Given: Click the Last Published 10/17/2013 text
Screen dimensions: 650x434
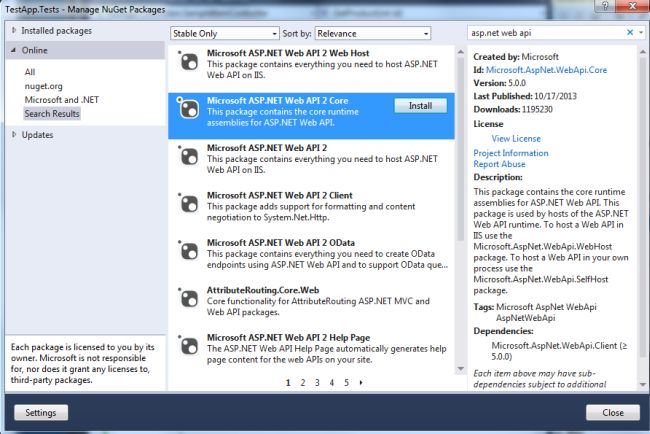Looking at the screenshot, I should 525,96.
